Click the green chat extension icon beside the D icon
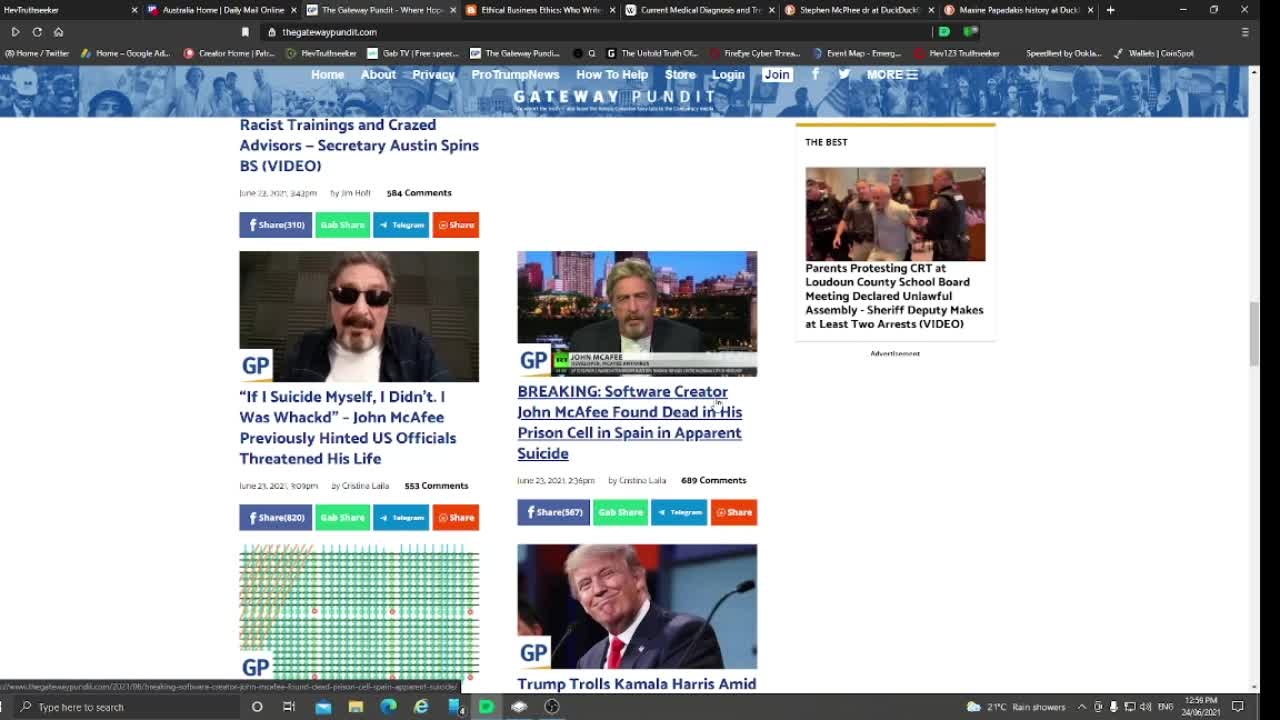 coord(969,32)
